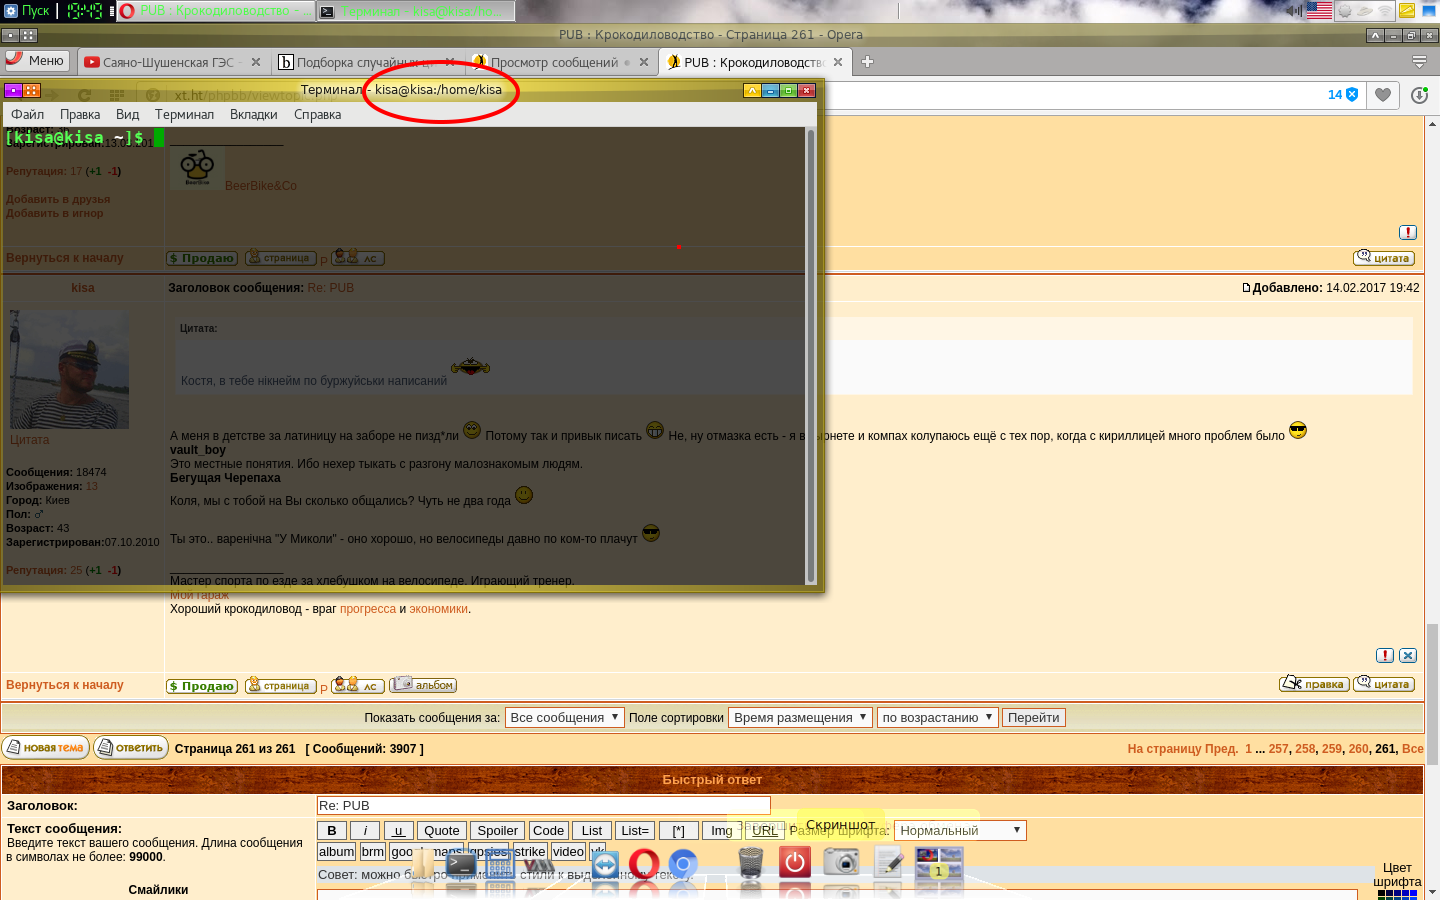Toggle bold formatting with the B button
Viewport: 1440px width, 900px height.
point(332,830)
